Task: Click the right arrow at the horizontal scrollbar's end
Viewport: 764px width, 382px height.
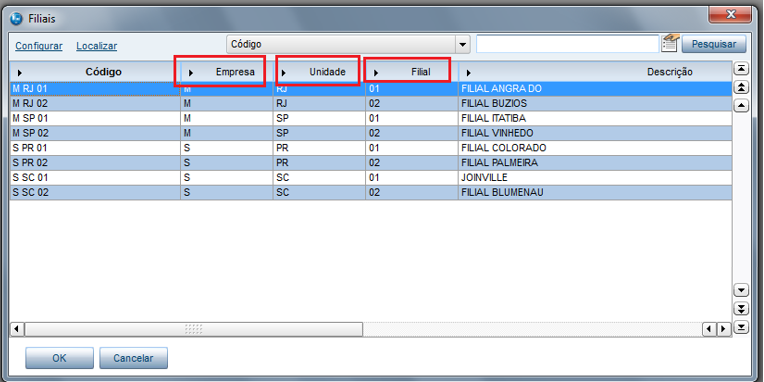Action: tap(723, 329)
